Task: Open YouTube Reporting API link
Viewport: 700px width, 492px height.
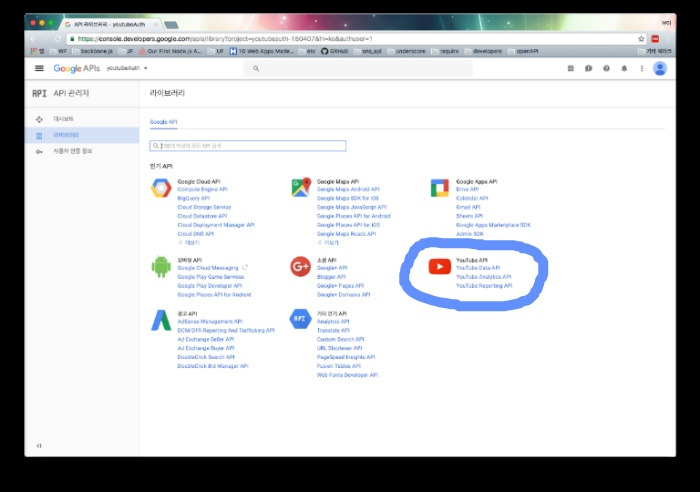Action: coord(484,286)
